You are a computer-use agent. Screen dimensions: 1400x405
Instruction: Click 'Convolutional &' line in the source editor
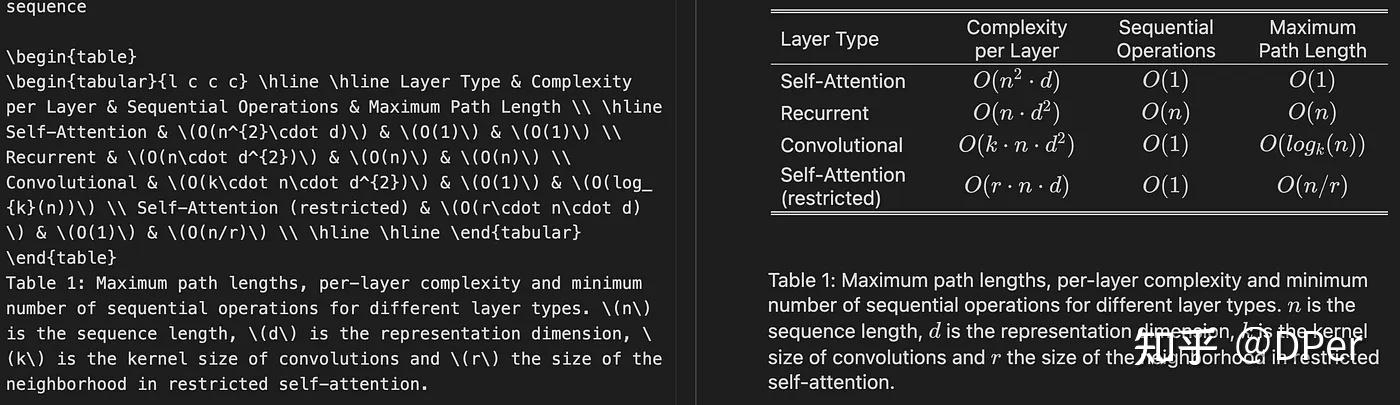click(70, 183)
